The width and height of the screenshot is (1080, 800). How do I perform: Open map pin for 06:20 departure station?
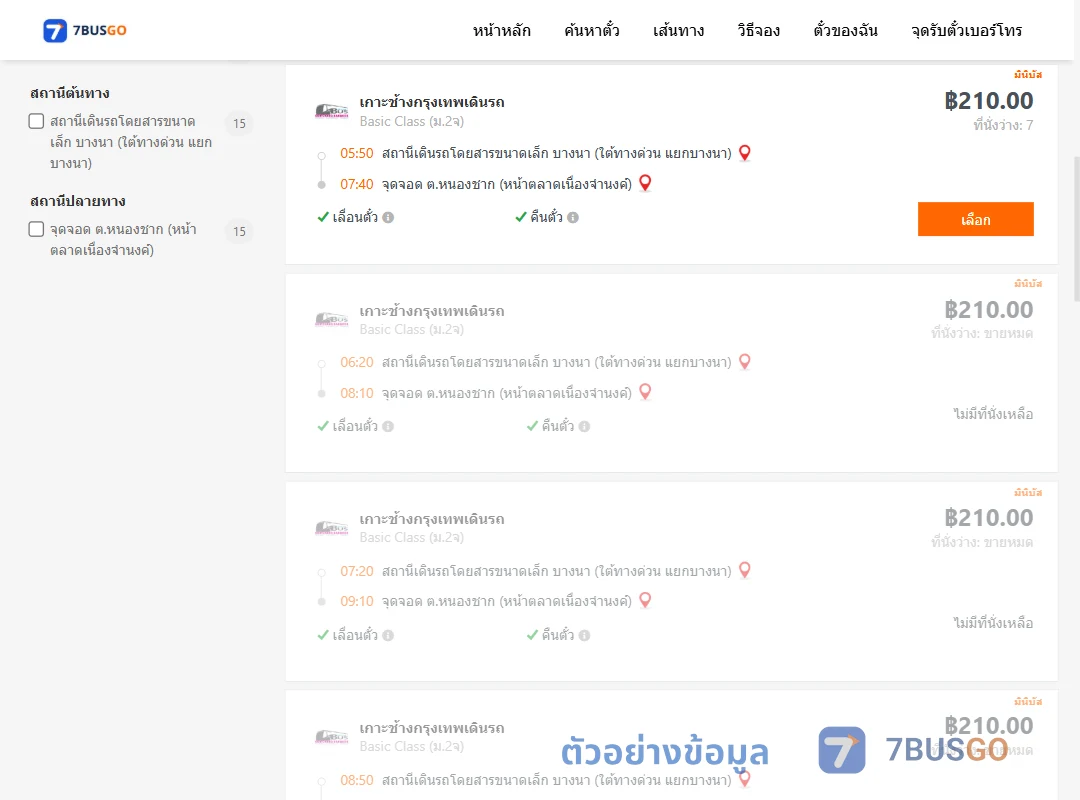click(745, 362)
